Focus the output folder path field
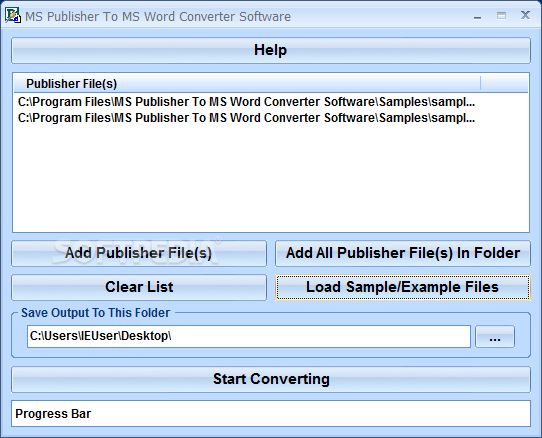The height and width of the screenshot is (438, 542). pyautogui.click(x=249, y=336)
